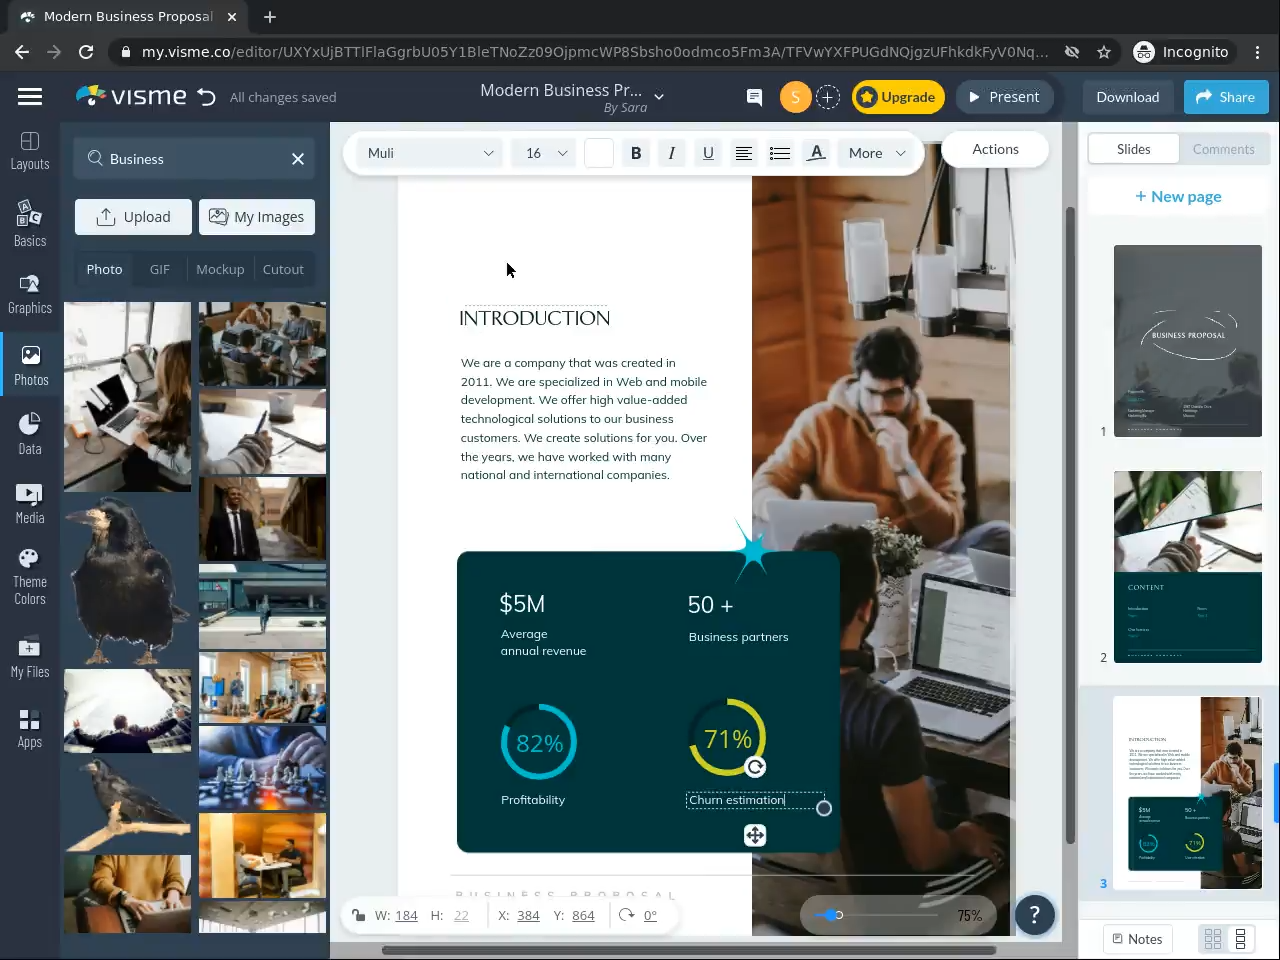Open the text color tool
1280x960 pixels.
(x=816, y=153)
